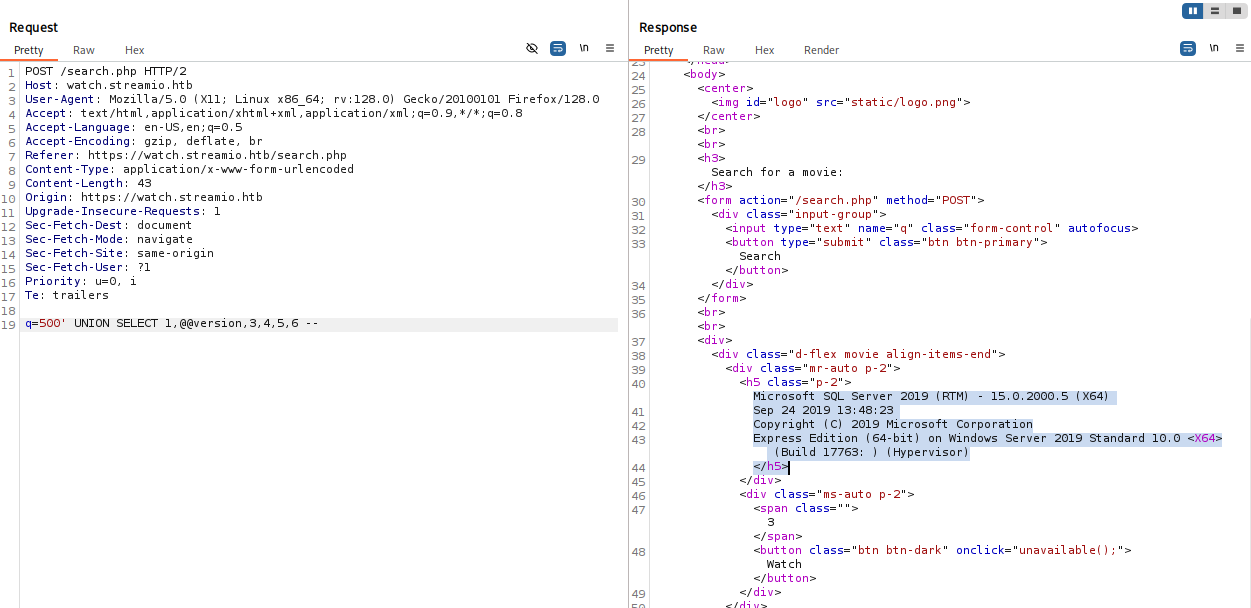Click the 'Sec-Fetch-User: ?1' header line
The image size is (1251, 608).
tap(88, 267)
